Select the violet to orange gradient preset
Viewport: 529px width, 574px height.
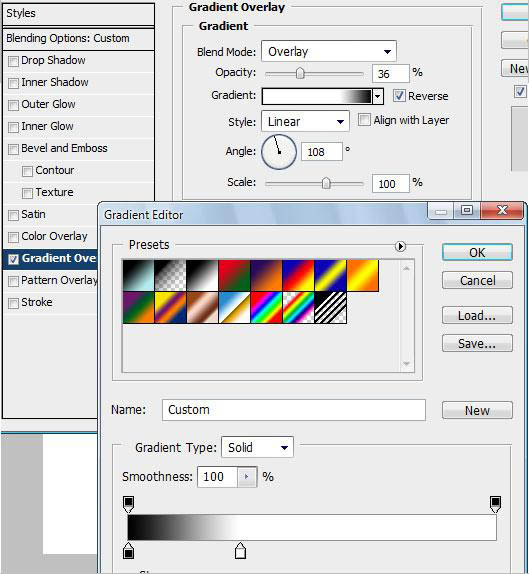pyautogui.click(x=266, y=276)
